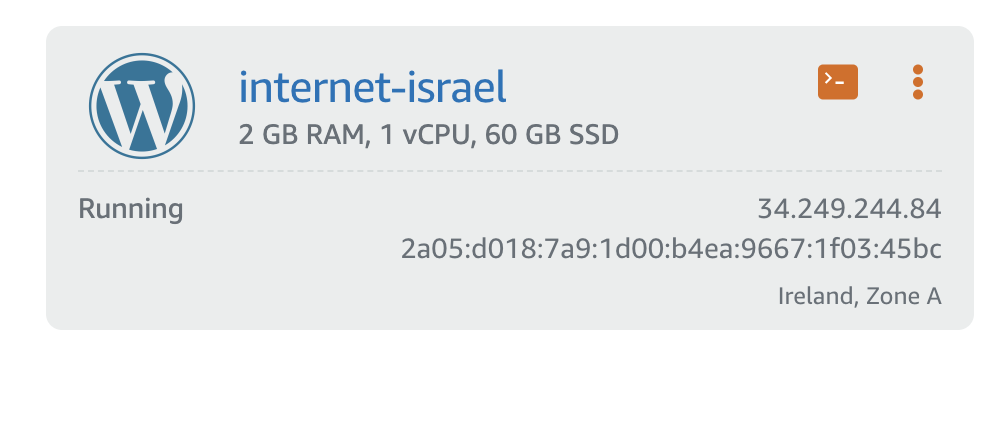
Task: Click the Ireland, Zone A region label
Action: (859, 296)
